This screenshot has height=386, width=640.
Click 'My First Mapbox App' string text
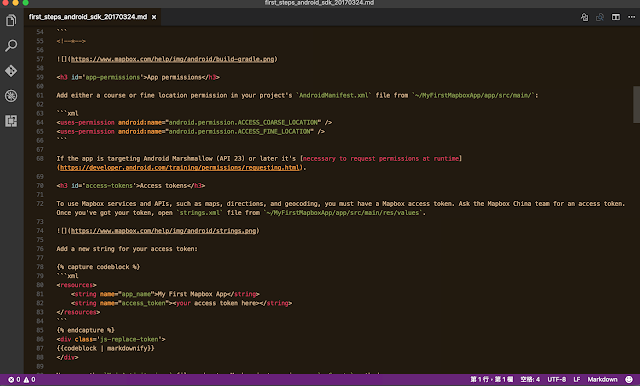click(191, 294)
